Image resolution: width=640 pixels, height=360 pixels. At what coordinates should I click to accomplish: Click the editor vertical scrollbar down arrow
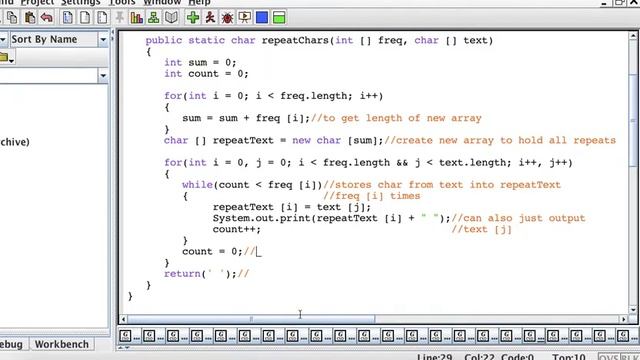coord(633,310)
